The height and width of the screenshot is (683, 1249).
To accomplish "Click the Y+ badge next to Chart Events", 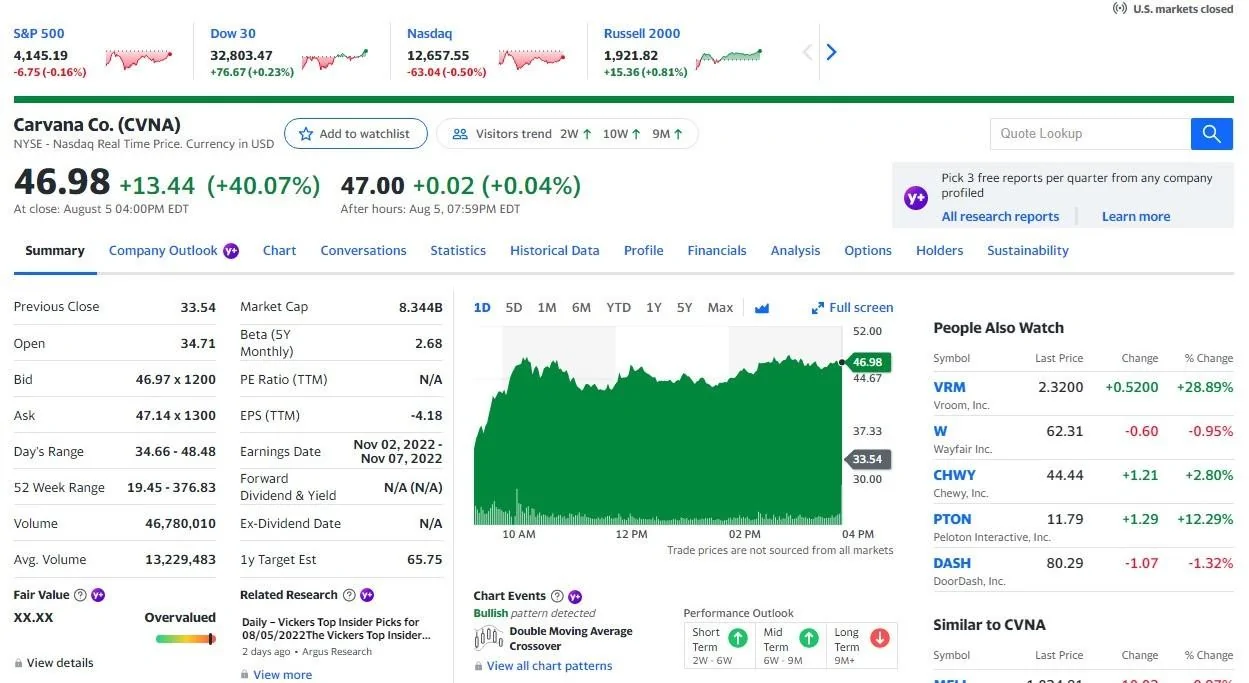I will click(575, 596).
